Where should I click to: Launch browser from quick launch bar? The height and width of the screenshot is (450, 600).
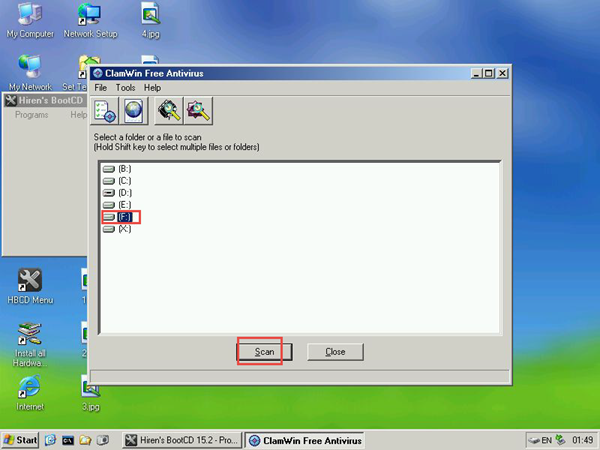pyautogui.click(x=50, y=440)
